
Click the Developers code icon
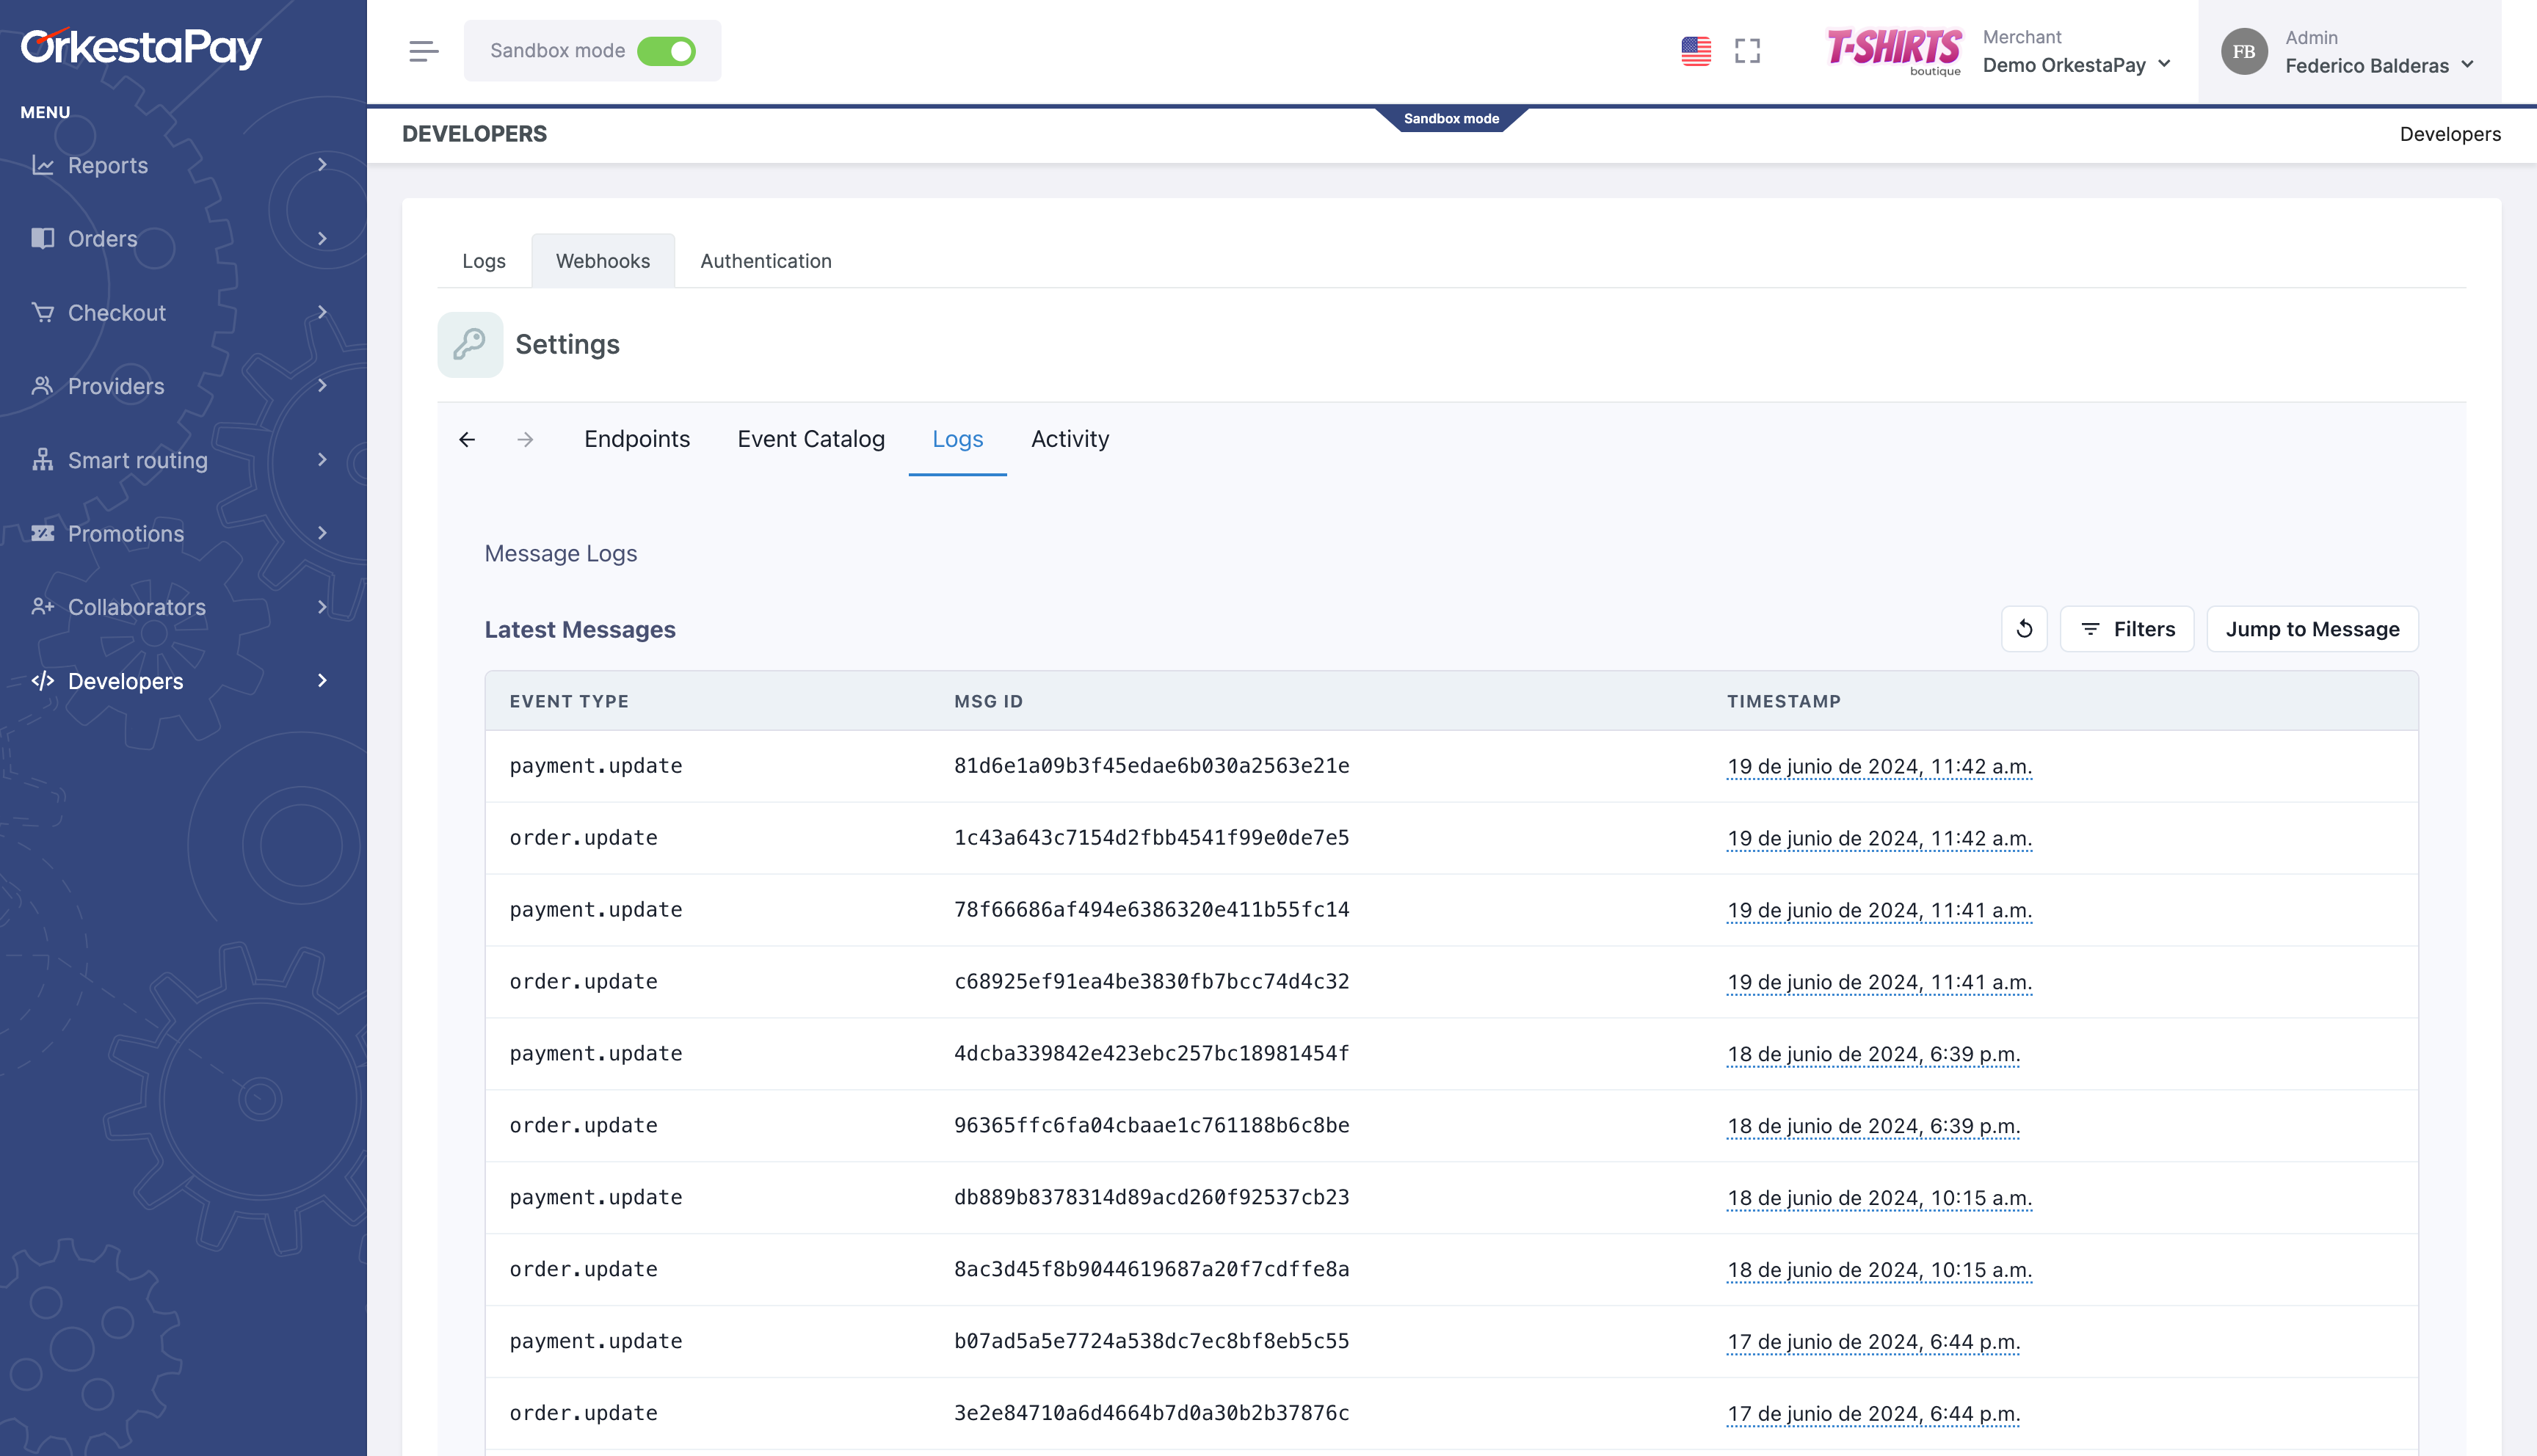click(x=42, y=681)
